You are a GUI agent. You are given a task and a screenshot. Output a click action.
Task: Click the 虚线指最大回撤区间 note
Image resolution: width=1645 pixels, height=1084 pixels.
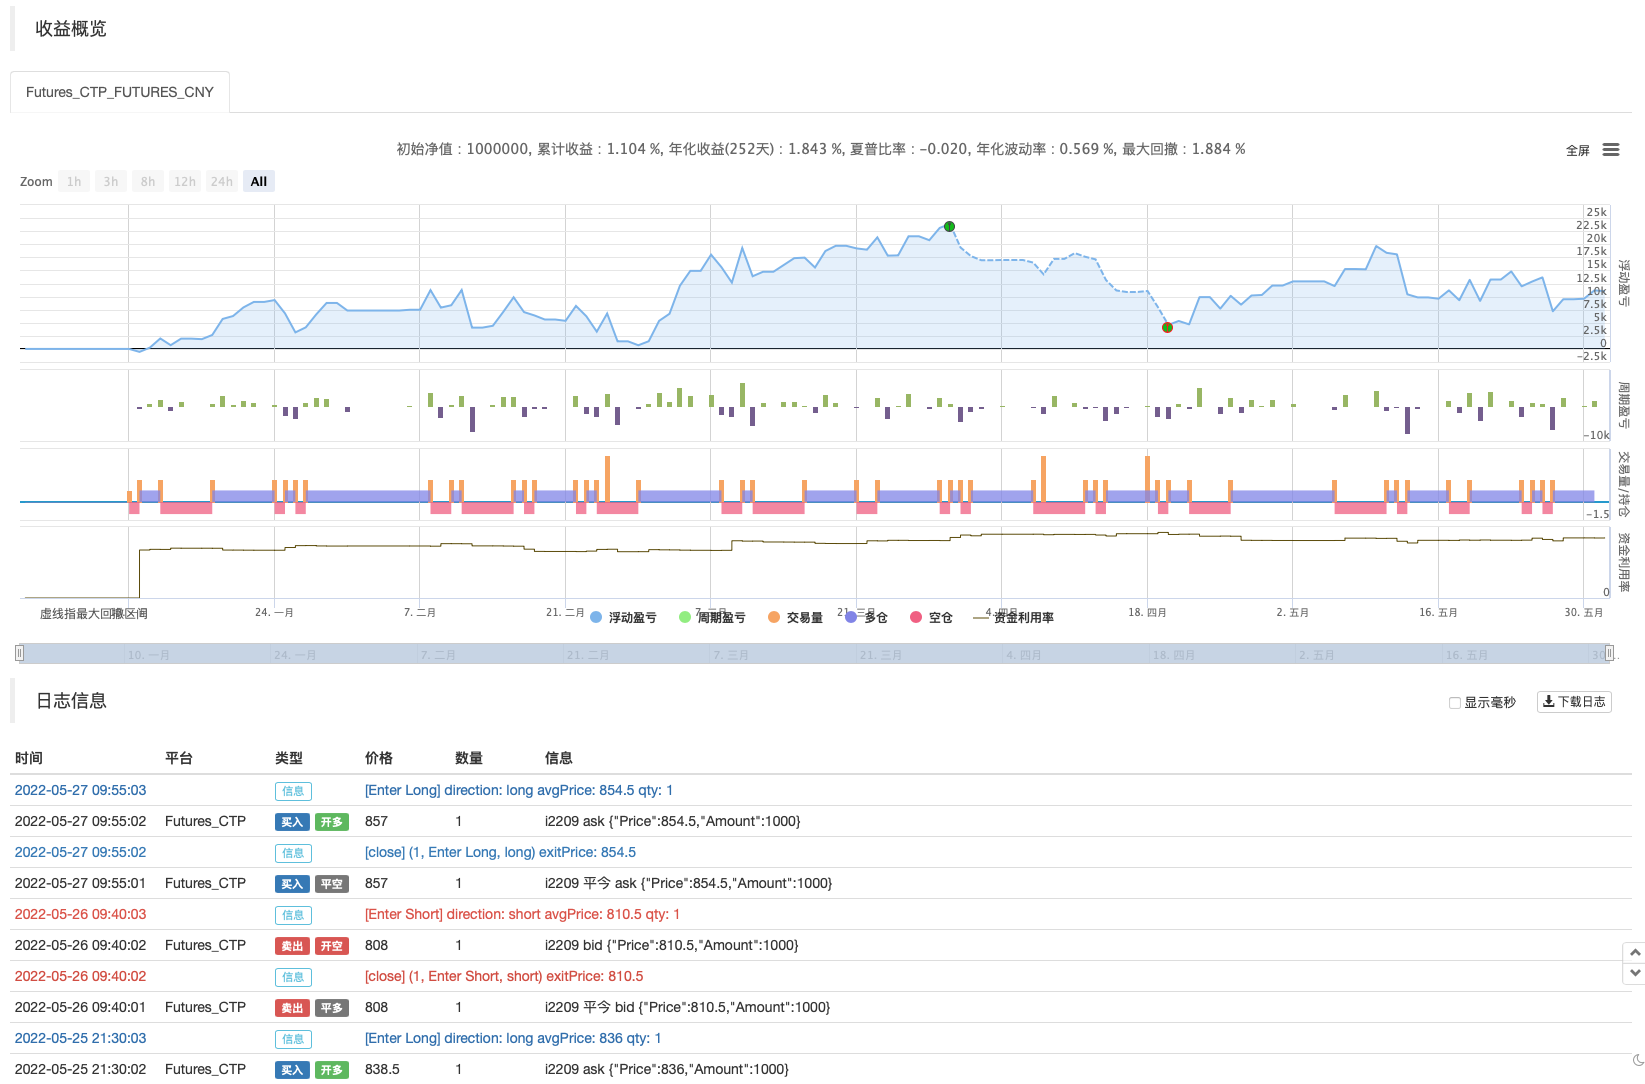click(x=94, y=613)
